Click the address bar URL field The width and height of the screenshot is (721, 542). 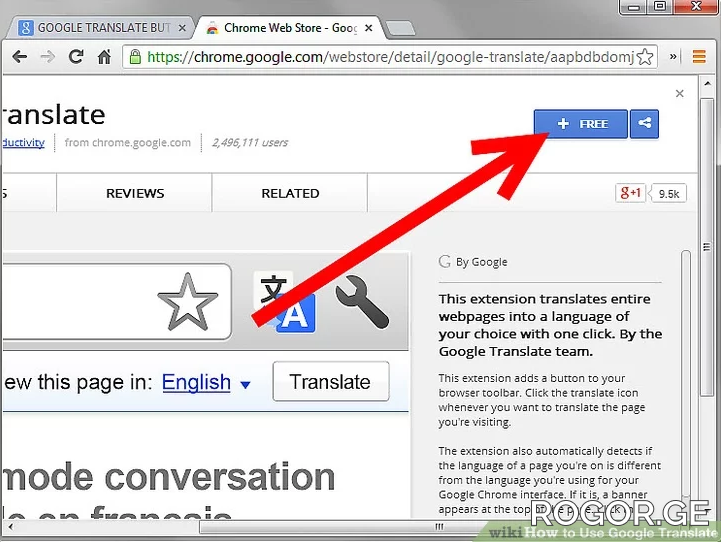390,57
